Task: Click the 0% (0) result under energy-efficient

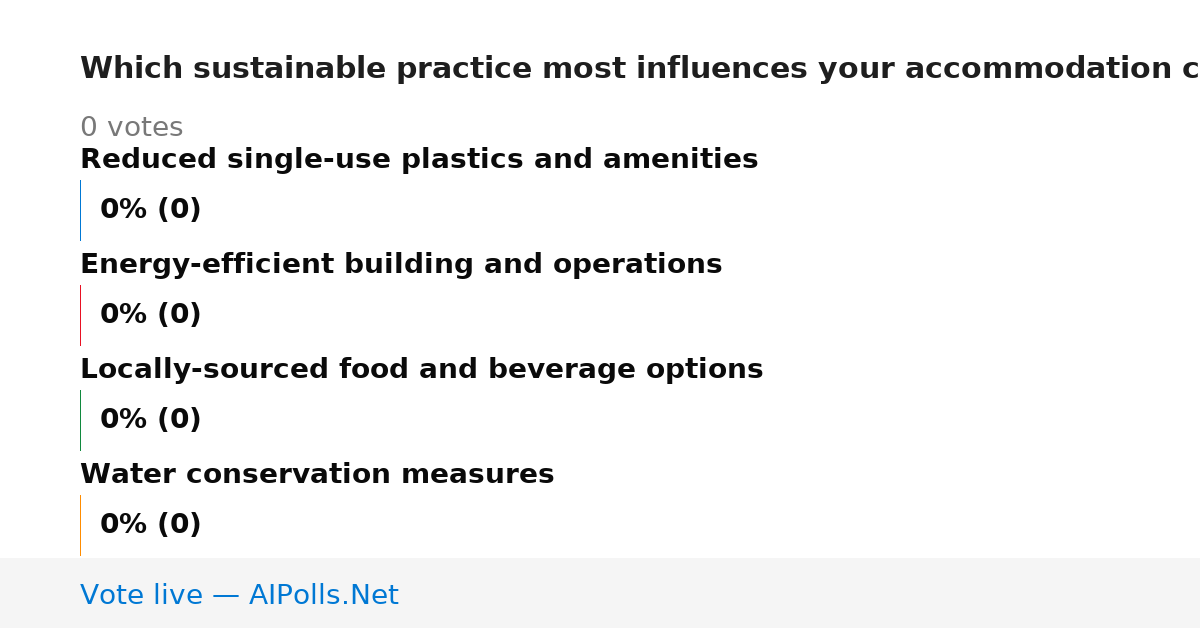Action: (x=151, y=315)
